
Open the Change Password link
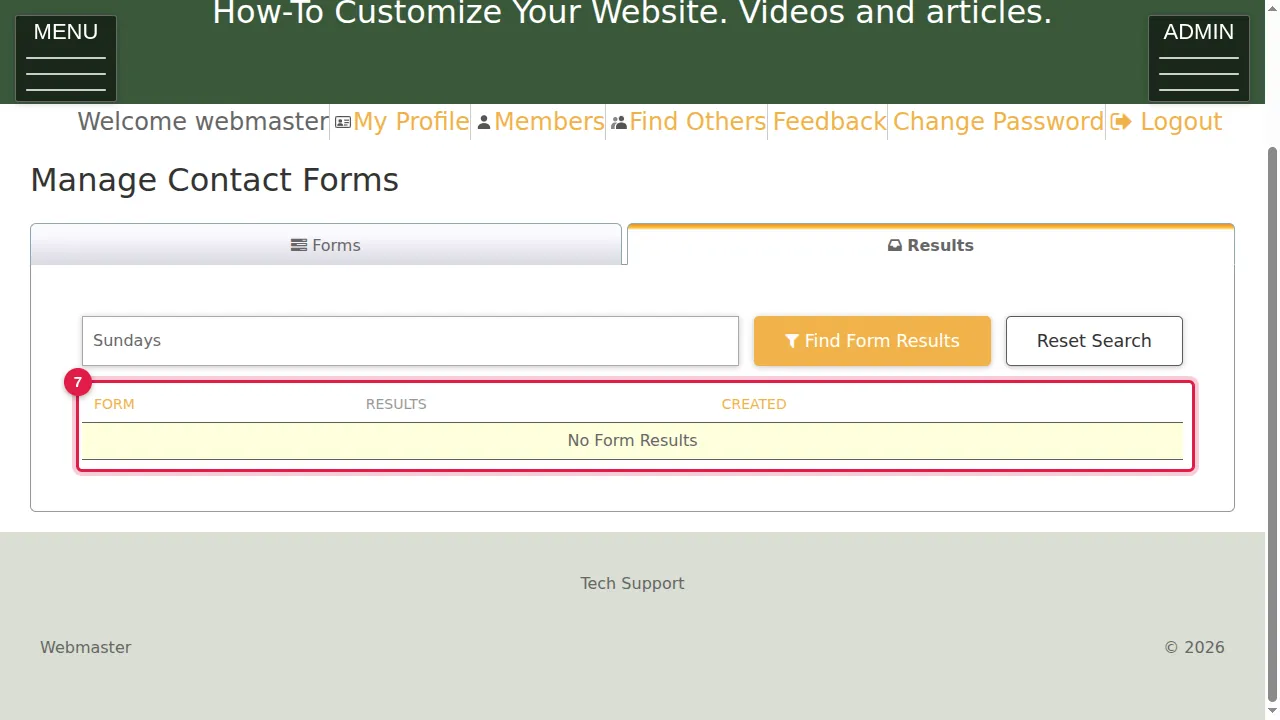(x=998, y=122)
